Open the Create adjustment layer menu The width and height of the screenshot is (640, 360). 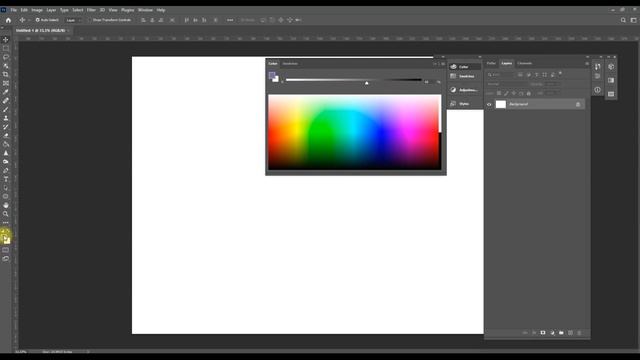click(552, 333)
